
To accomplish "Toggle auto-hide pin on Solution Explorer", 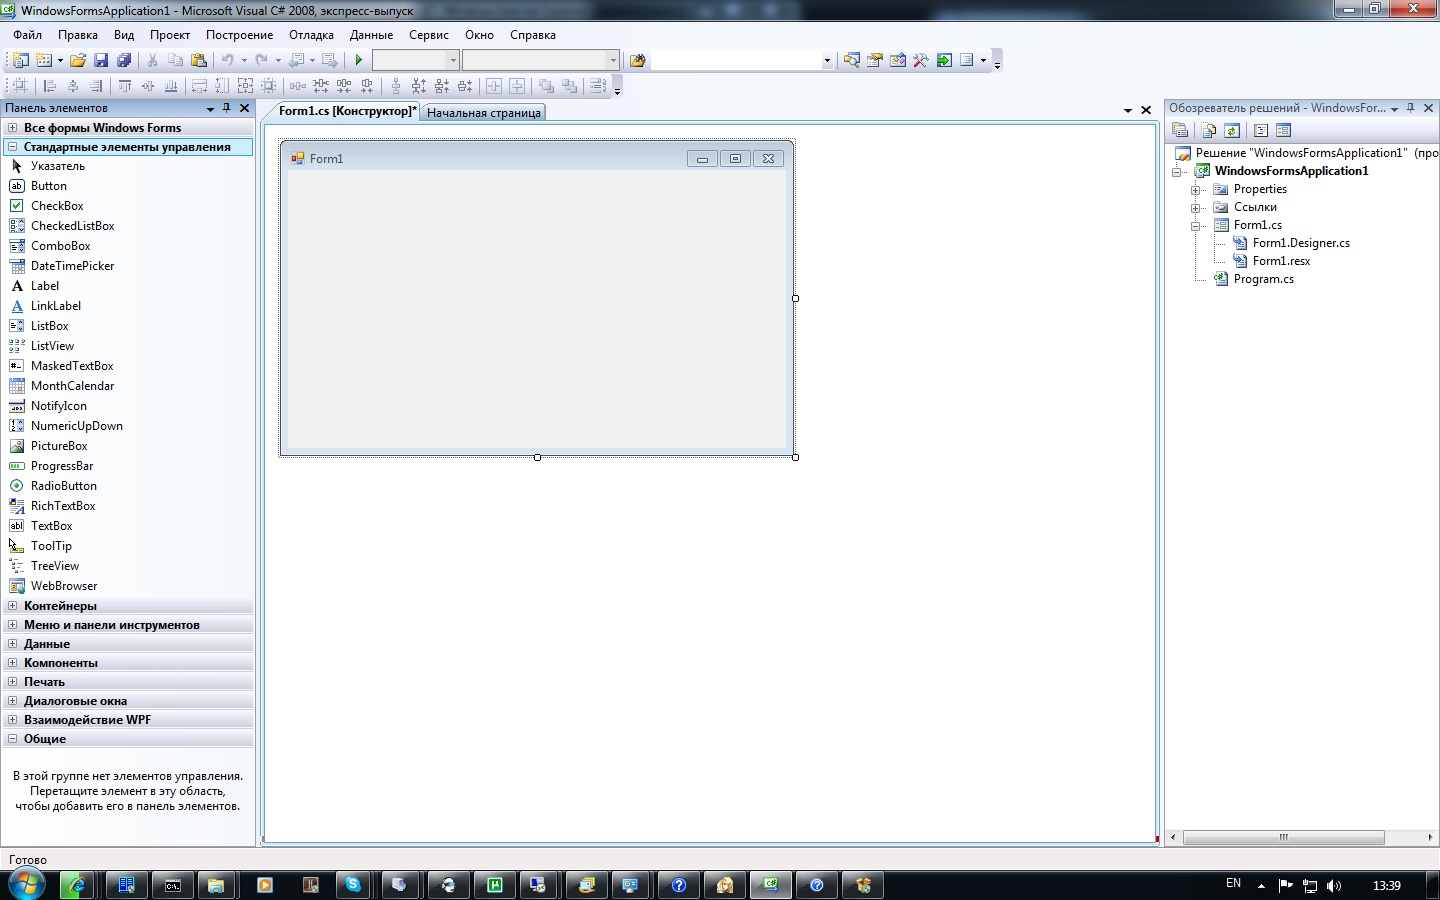I will [x=1411, y=108].
